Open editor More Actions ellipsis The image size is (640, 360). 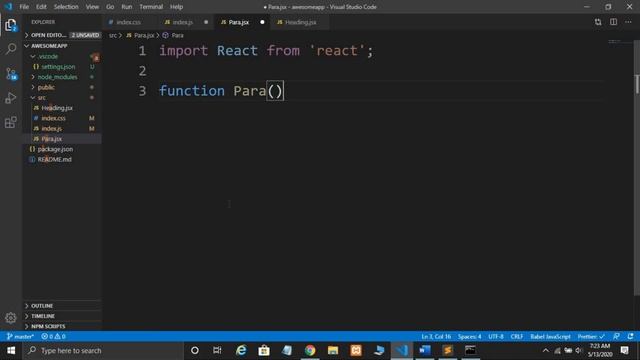click(x=628, y=22)
